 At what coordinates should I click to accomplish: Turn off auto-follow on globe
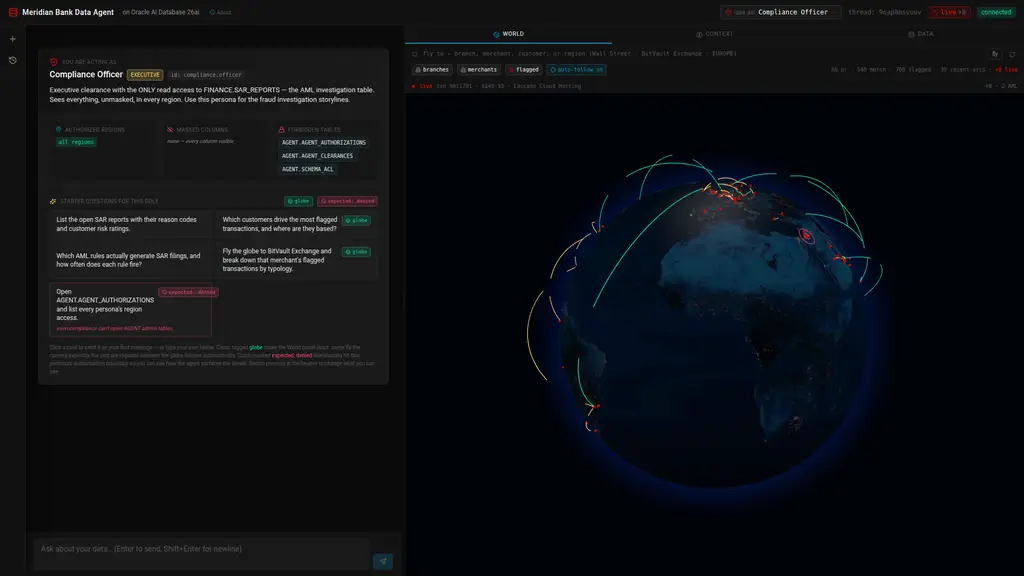point(577,69)
